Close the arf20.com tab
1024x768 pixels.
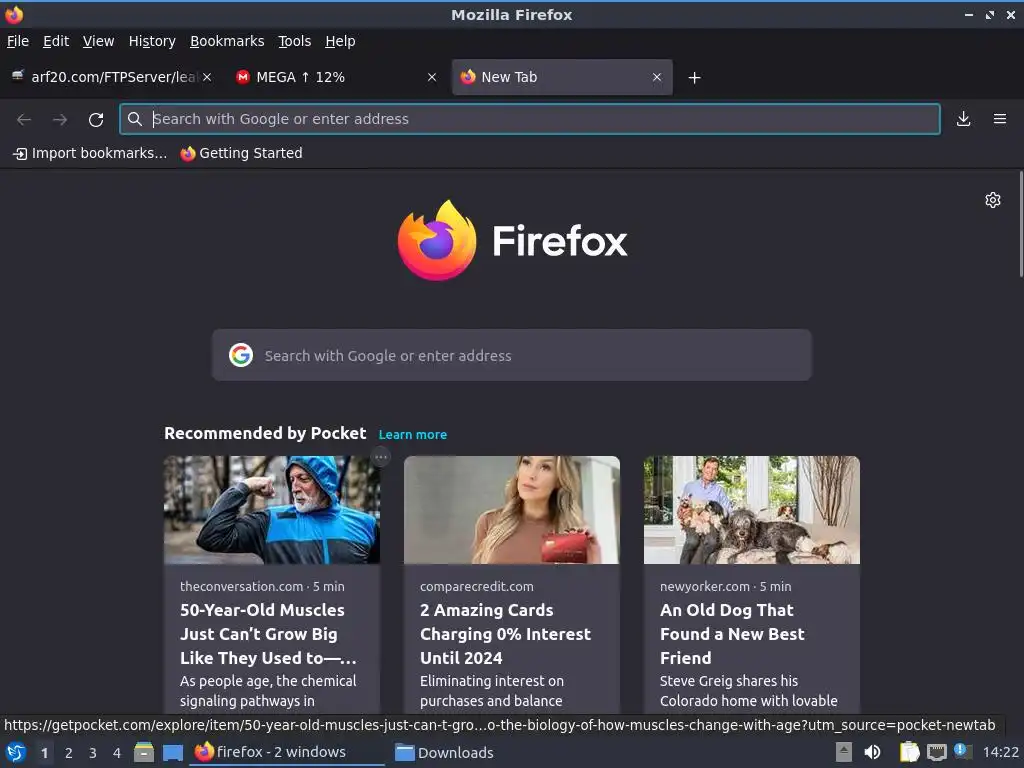(x=207, y=77)
